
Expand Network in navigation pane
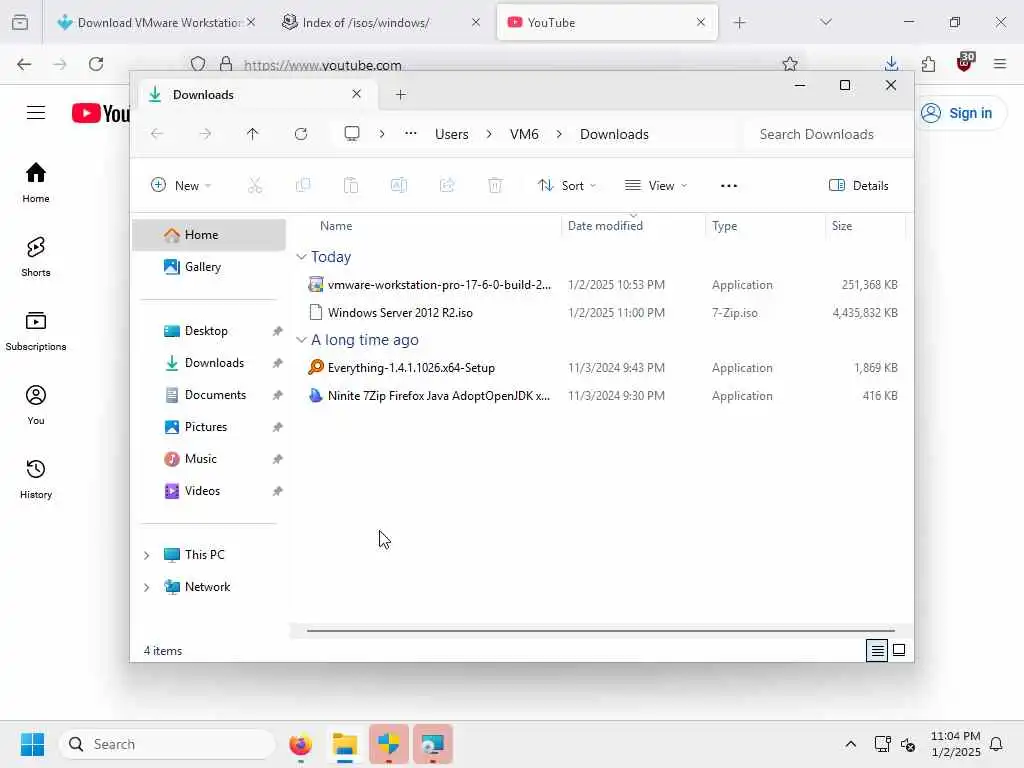pos(146,587)
